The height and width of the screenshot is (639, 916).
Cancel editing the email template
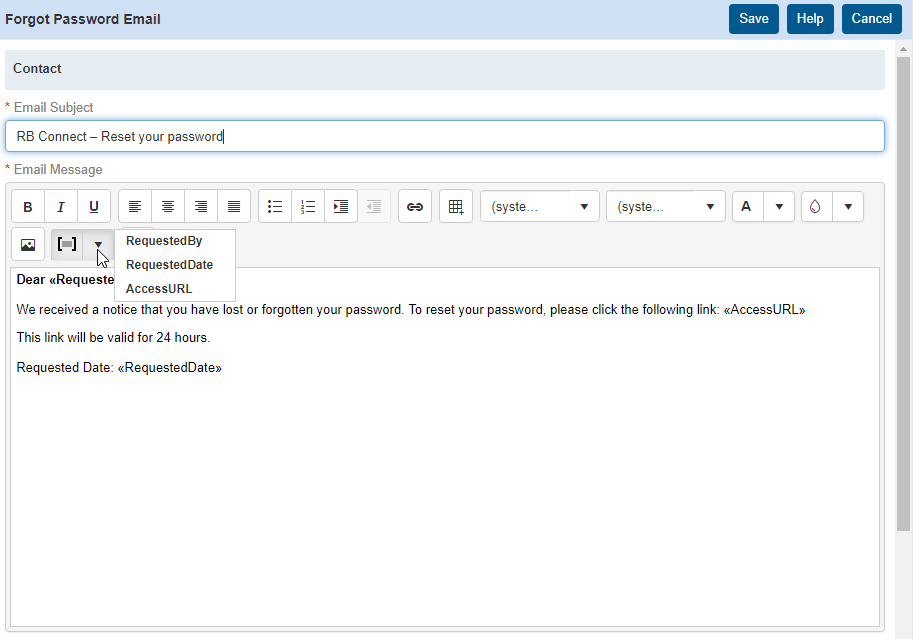click(x=871, y=18)
